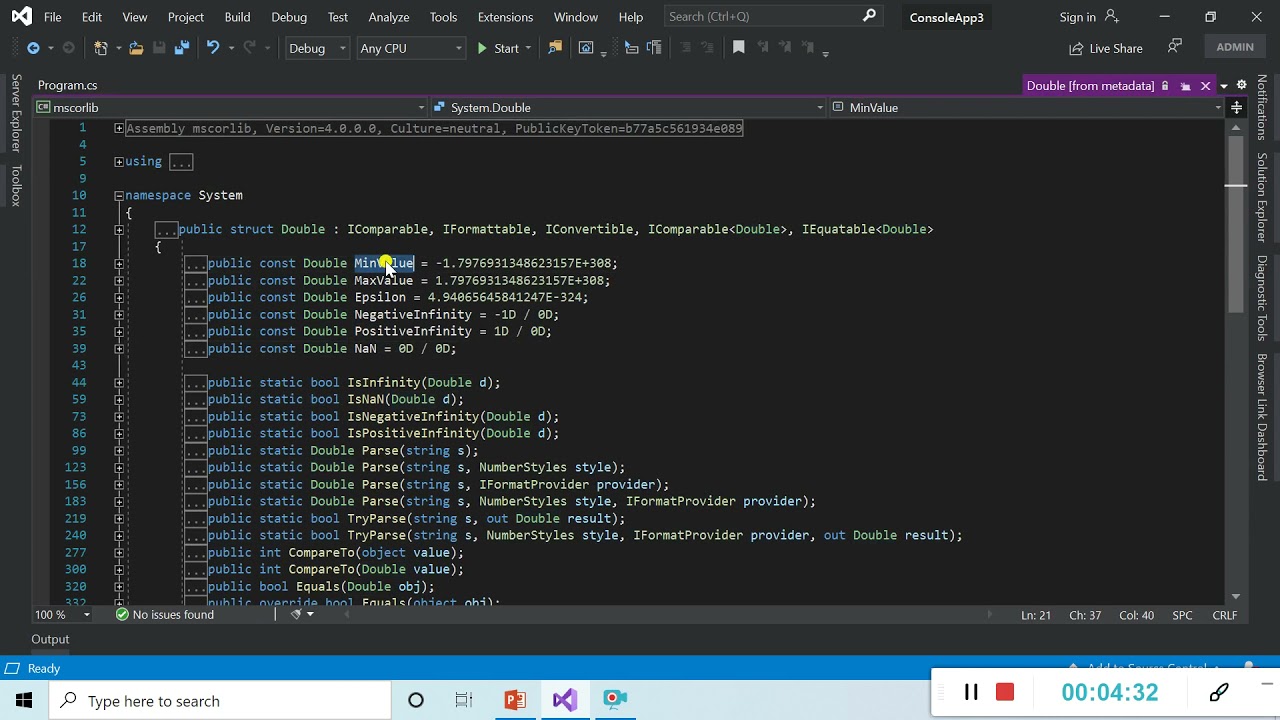
Task: Open the Debug menu
Action: (x=289, y=17)
